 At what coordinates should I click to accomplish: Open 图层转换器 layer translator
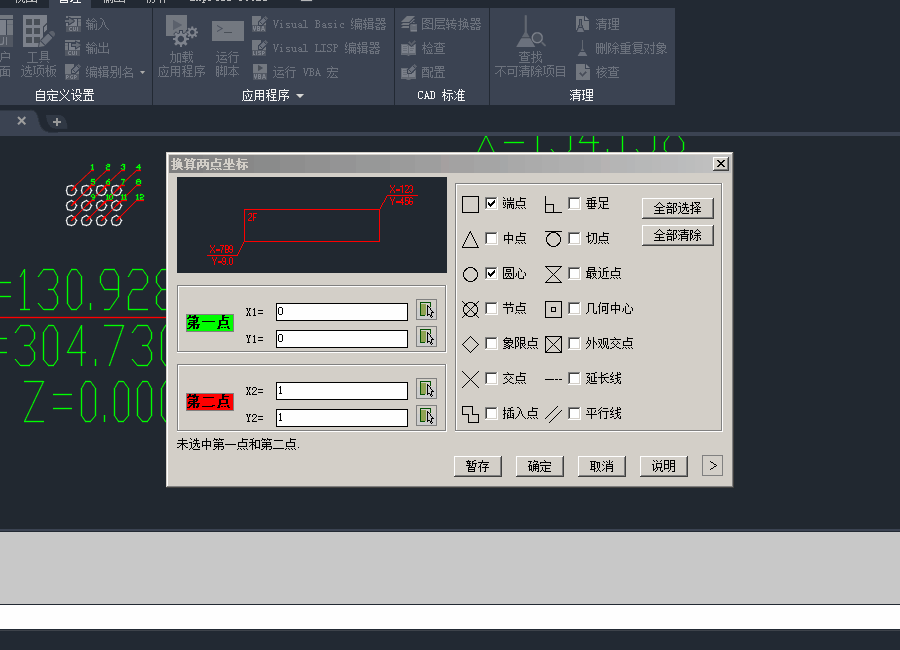441,24
